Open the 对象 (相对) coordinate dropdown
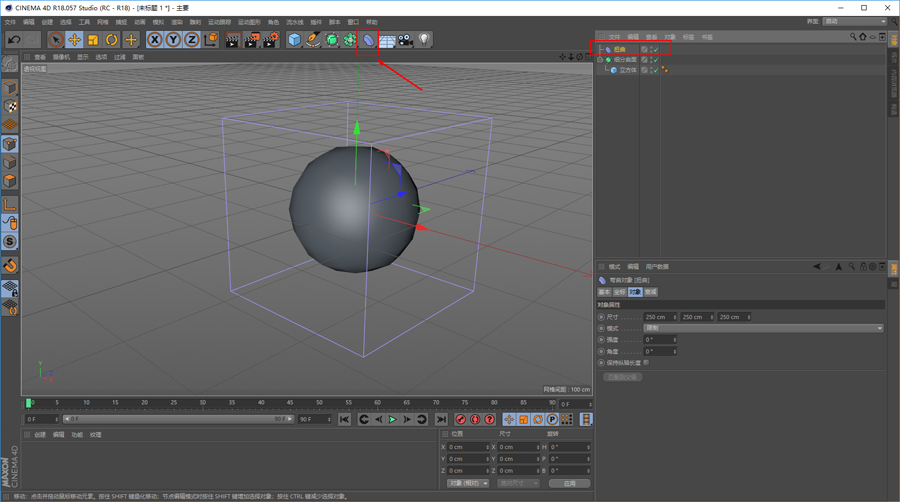This screenshot has width=900, height=502. pyautogui.click(x=468, y=483)
